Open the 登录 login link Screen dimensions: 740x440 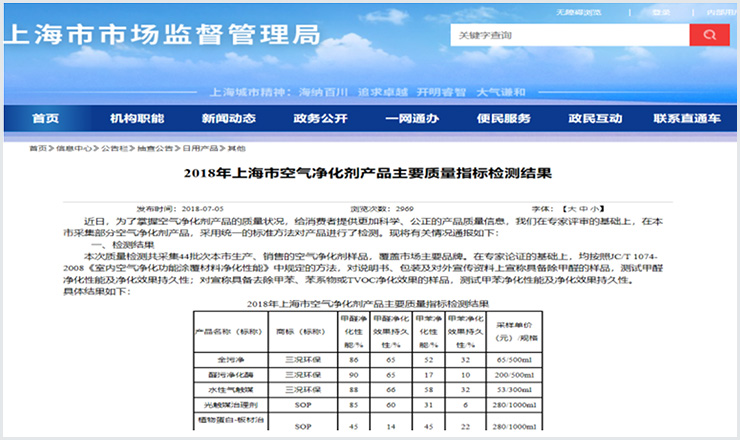(661, 12)
